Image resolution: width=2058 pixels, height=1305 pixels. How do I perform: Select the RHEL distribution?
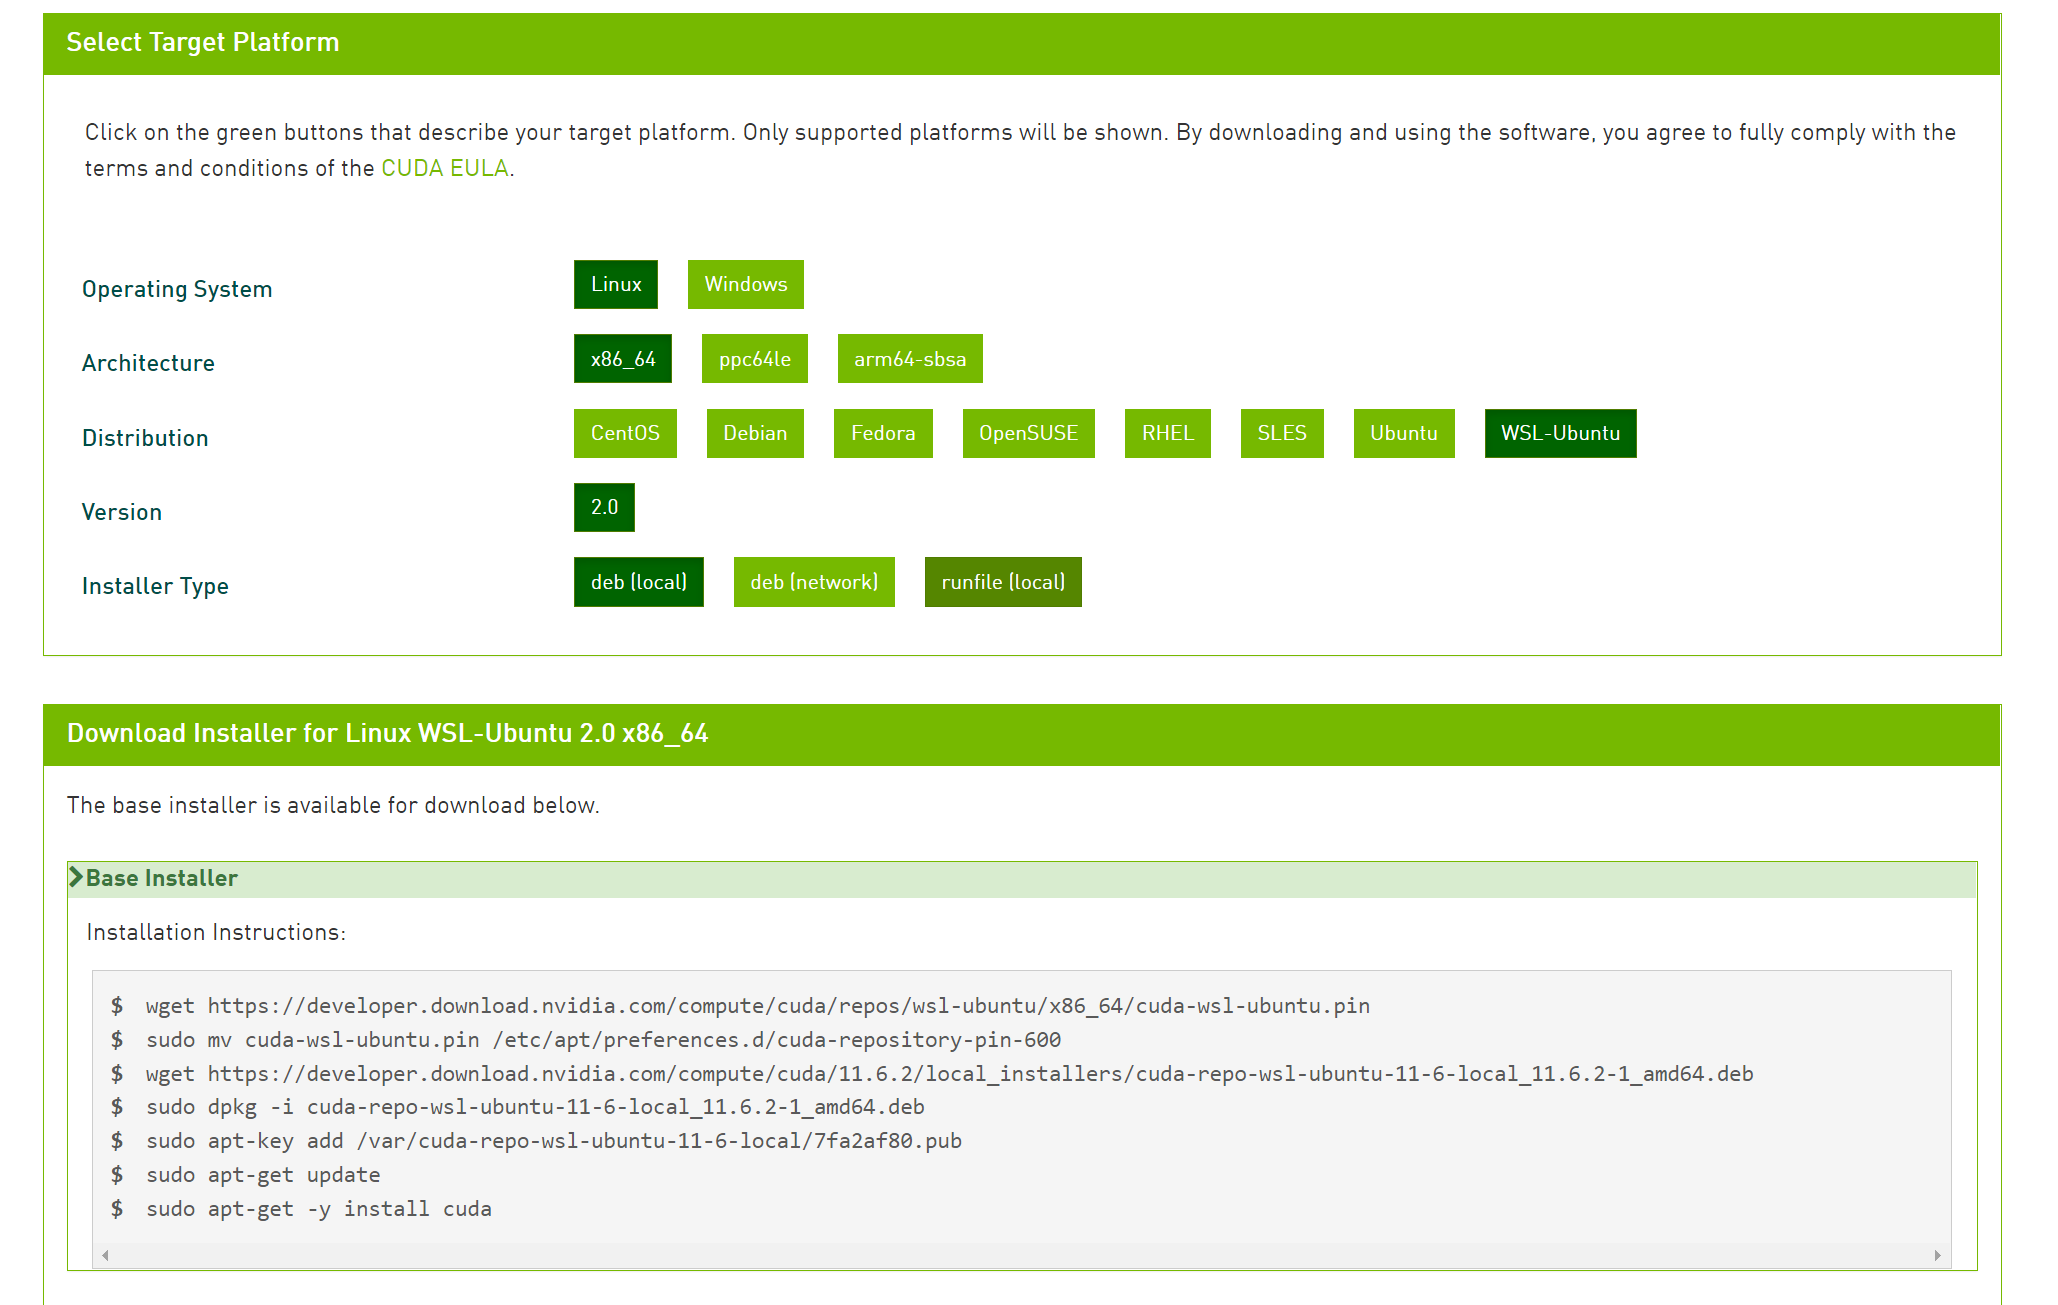click(x=1167, y=433)
